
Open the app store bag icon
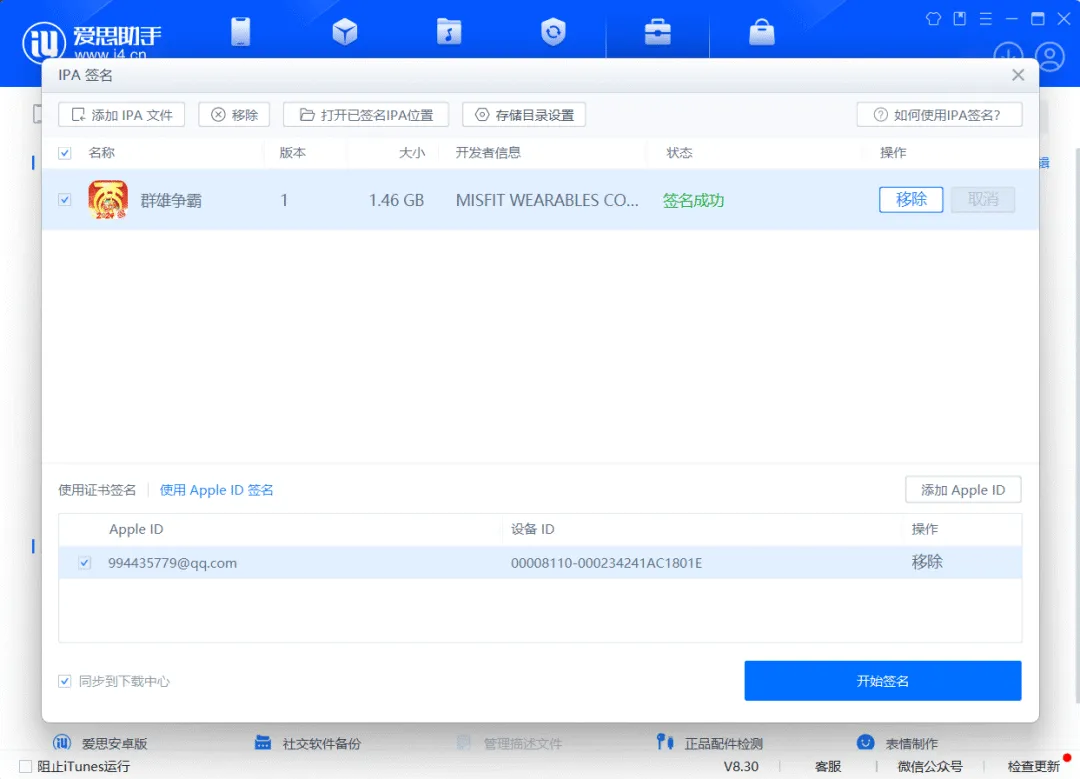pos(761,31)
